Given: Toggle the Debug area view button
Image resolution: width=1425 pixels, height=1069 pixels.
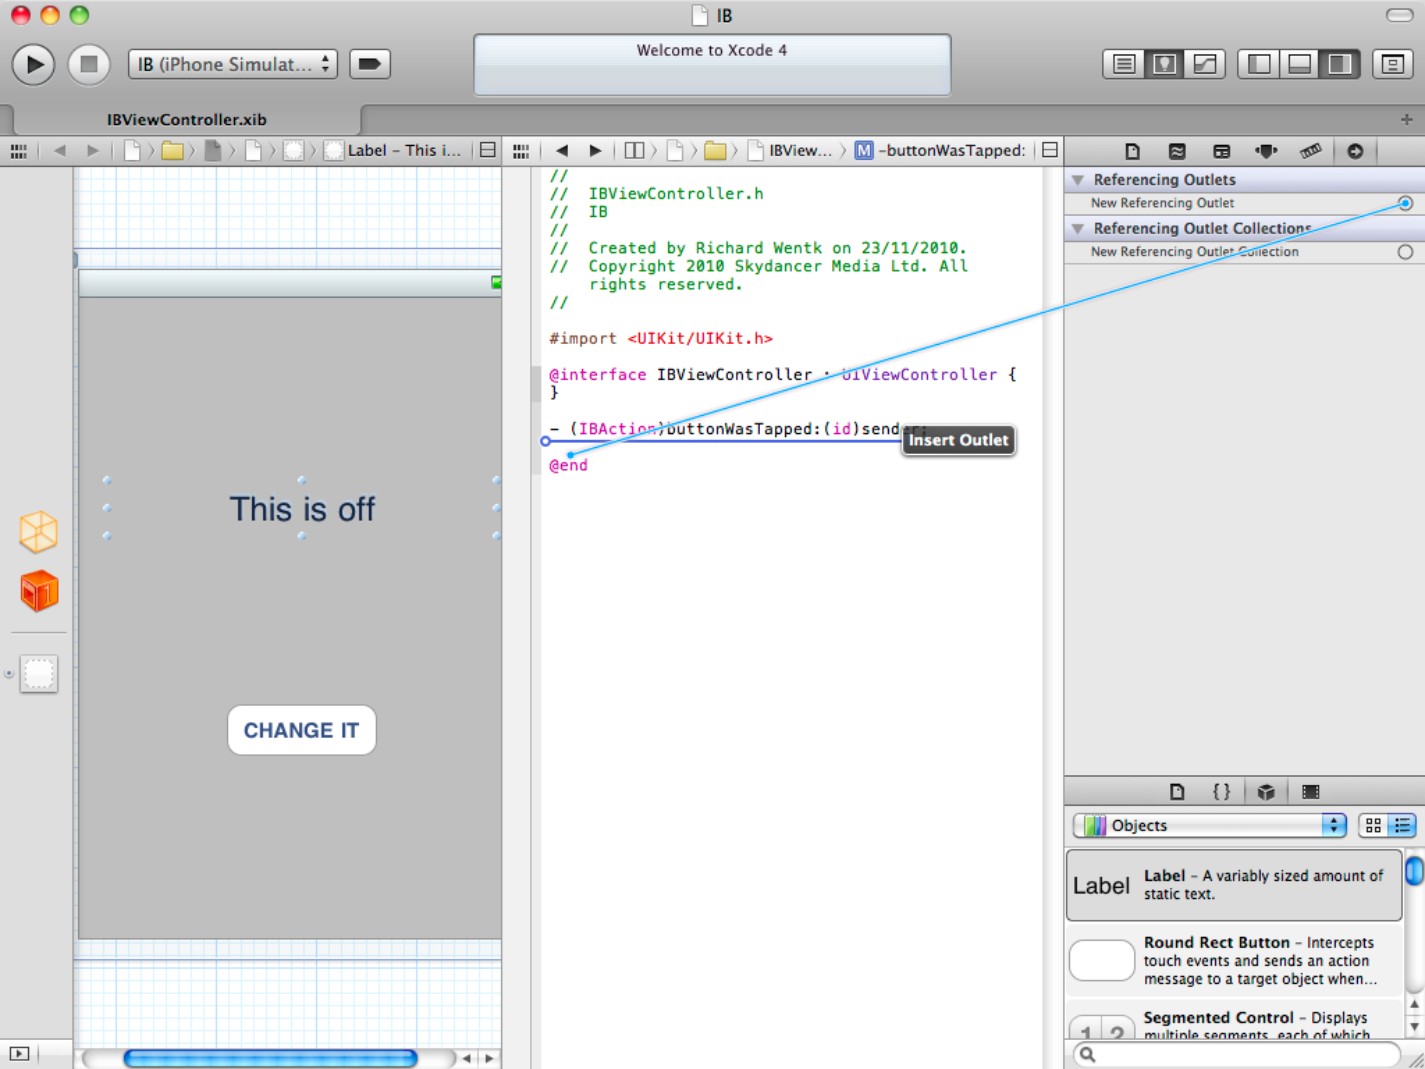Looking at the screenshot, I should pyautogui.click(x=1299, y=64).
